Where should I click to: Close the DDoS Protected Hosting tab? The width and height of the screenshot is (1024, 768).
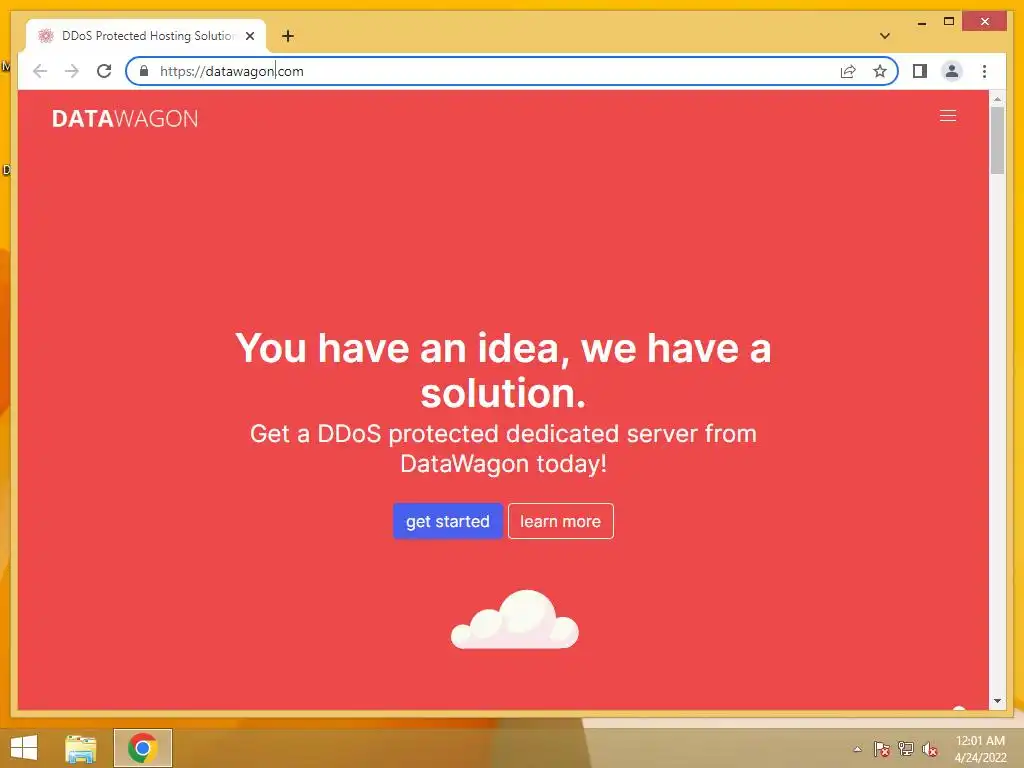(249, 36)
